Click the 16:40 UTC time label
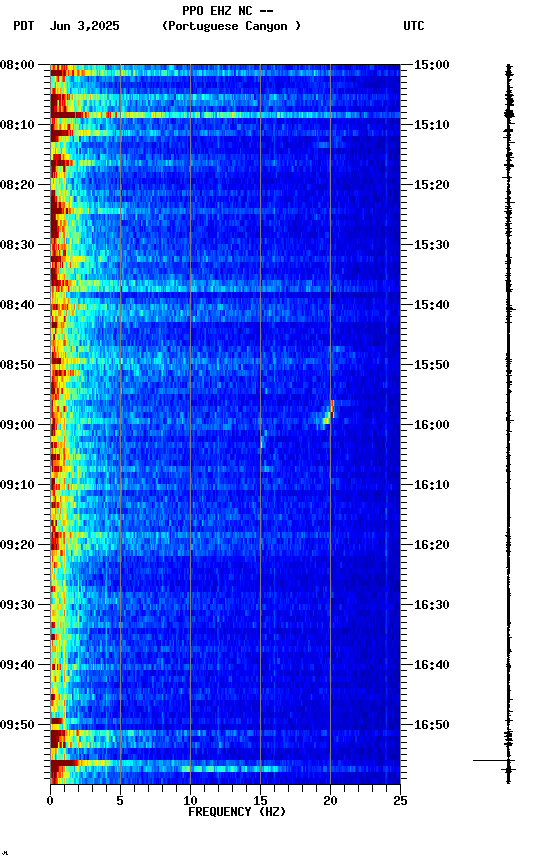Image resolution: width=552 pixels, height=864 pixels. click(x=432, y=665)
